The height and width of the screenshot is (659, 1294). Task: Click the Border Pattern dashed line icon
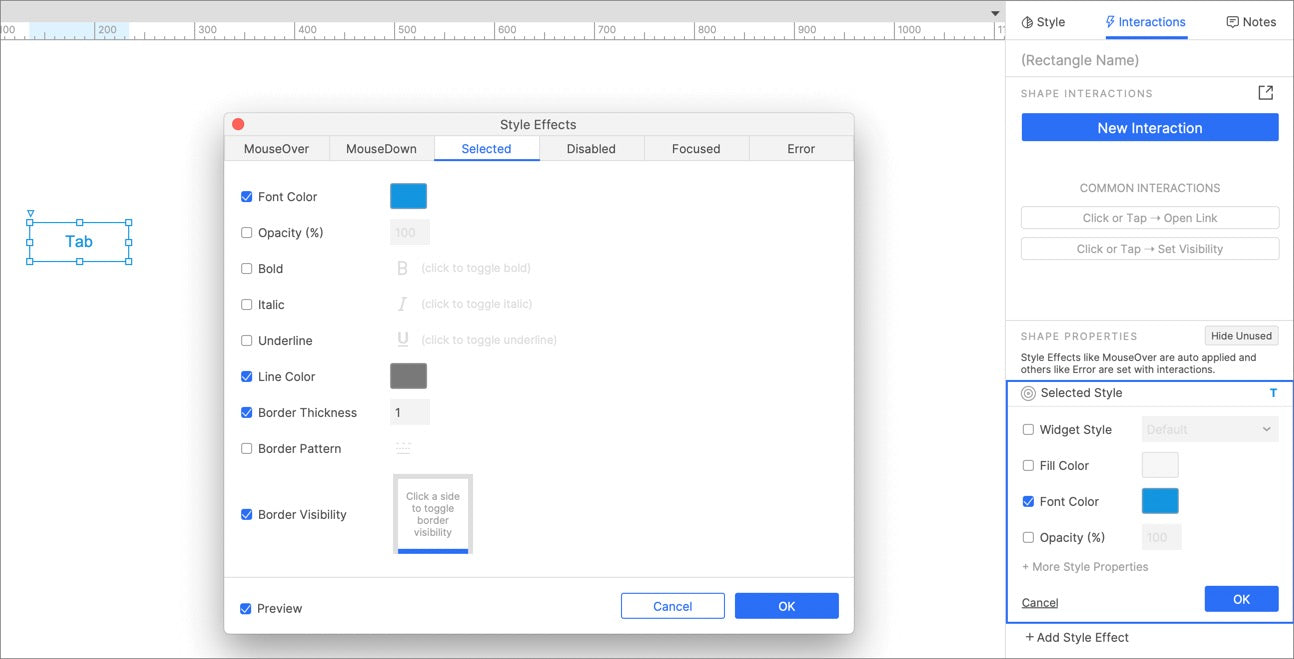[403, 448]
